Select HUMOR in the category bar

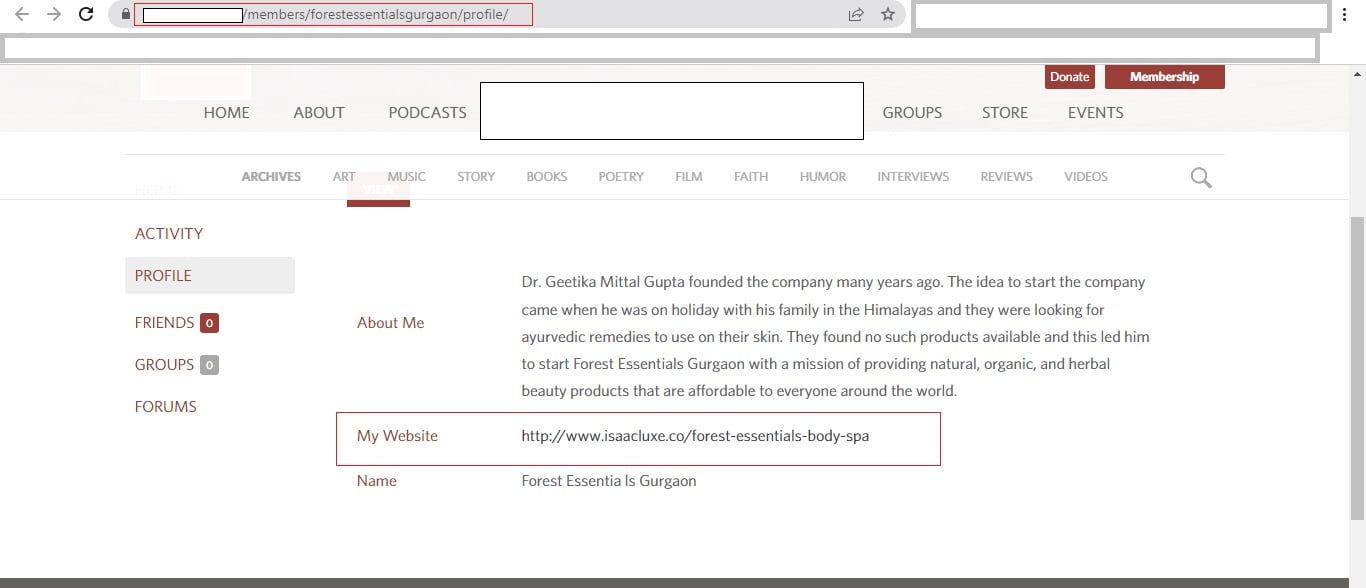(823, 177)
